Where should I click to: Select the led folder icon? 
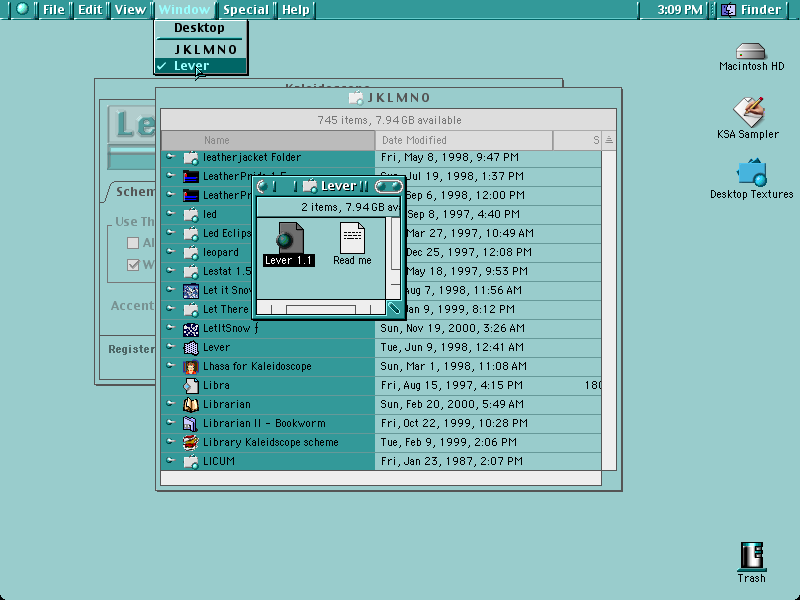(x=191, y=214)
